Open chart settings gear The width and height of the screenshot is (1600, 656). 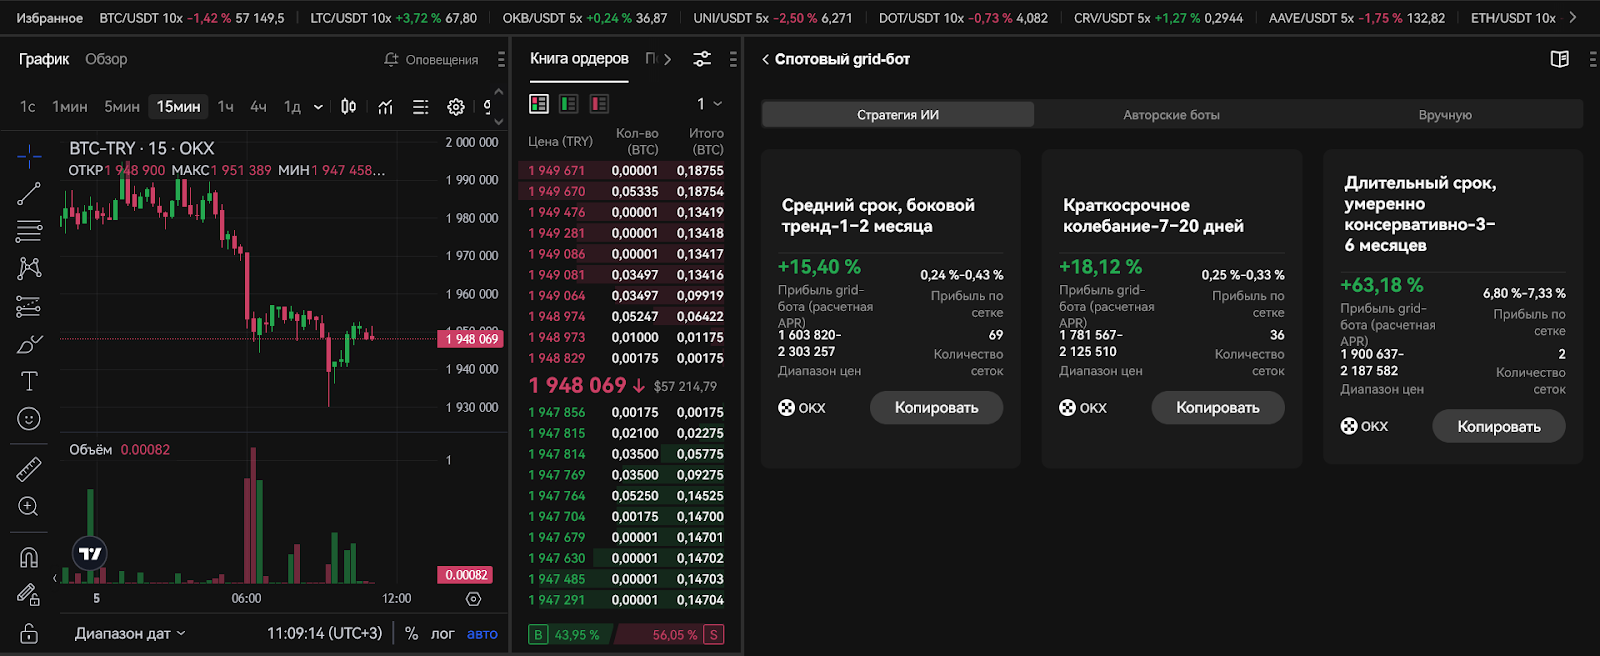point(456,106)
